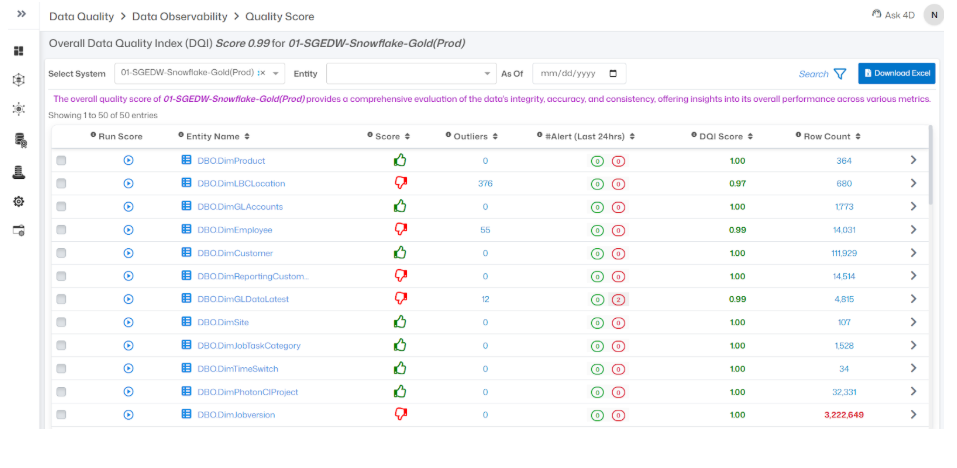Screen dimensions: 957x468
Task: Click the Download Excel button
Action: coord(896,73)
